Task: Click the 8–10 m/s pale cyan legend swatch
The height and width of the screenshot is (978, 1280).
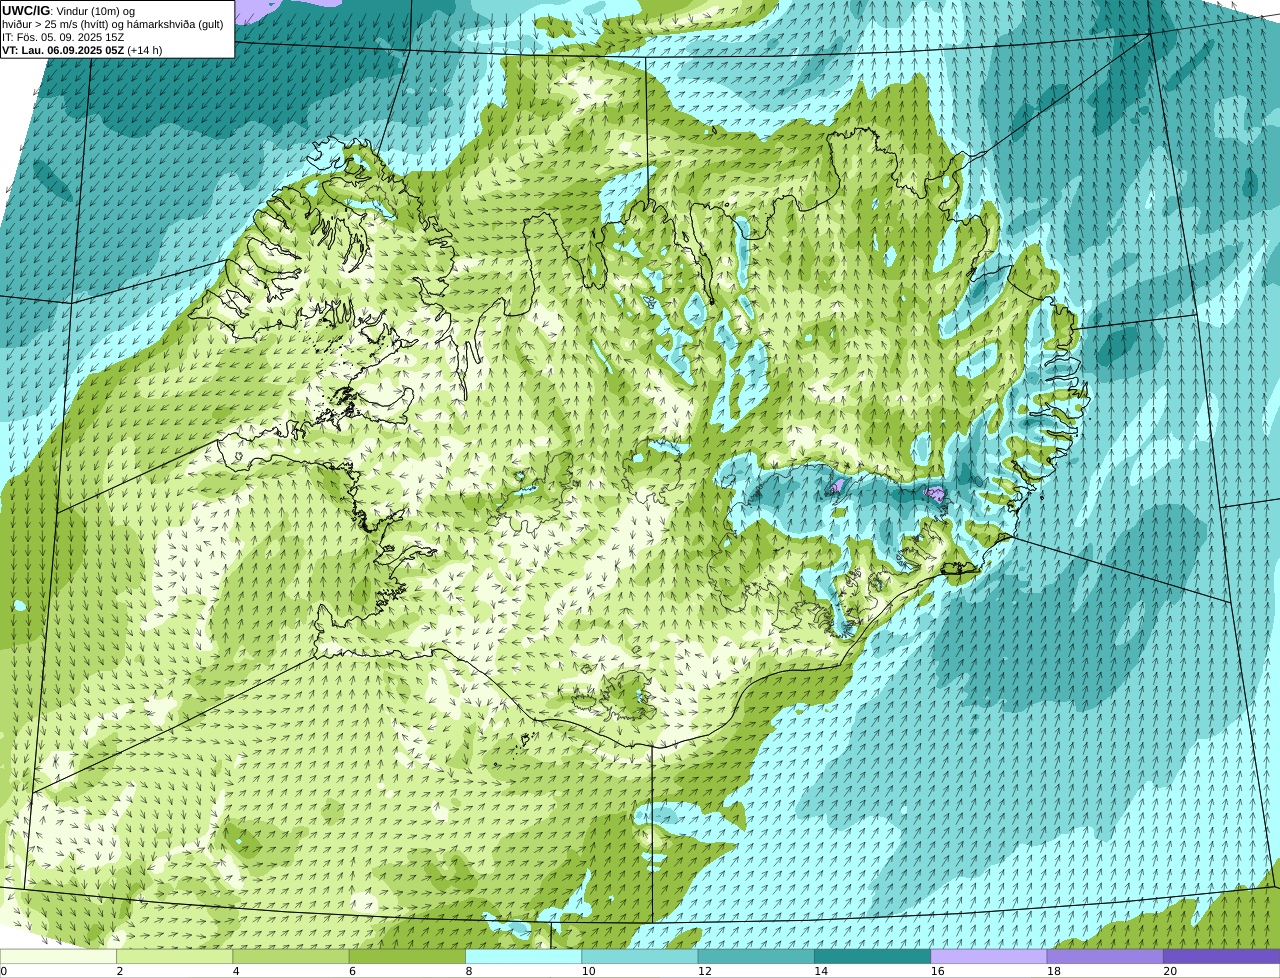Action: 523,956
